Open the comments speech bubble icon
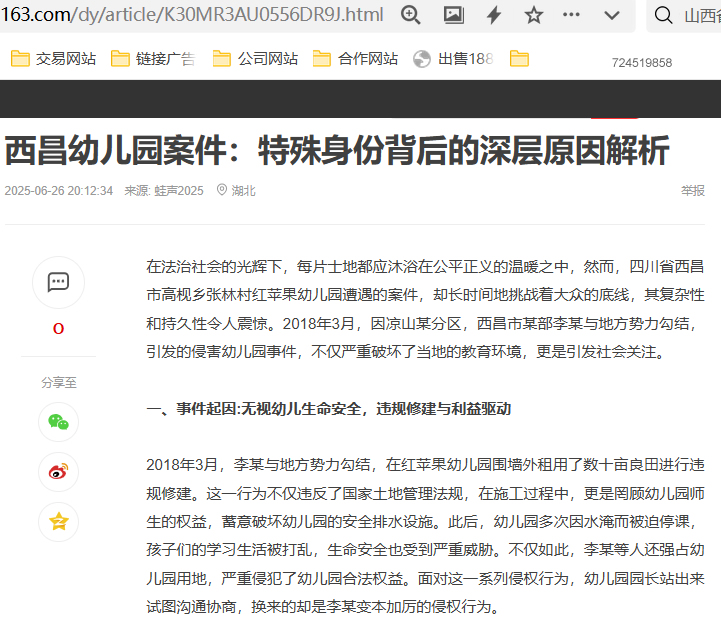The height and width of the screenshot is (630, 721). click(58, 282)
